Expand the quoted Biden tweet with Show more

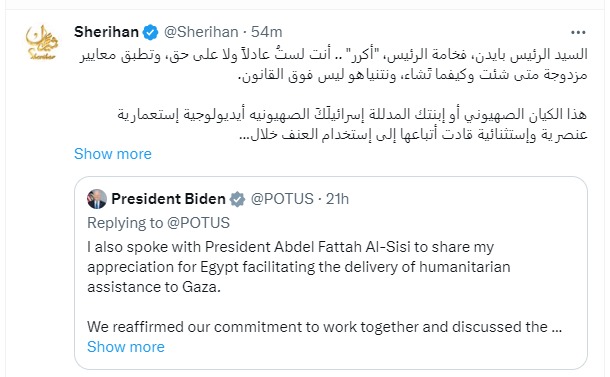(x=126, y=347)
